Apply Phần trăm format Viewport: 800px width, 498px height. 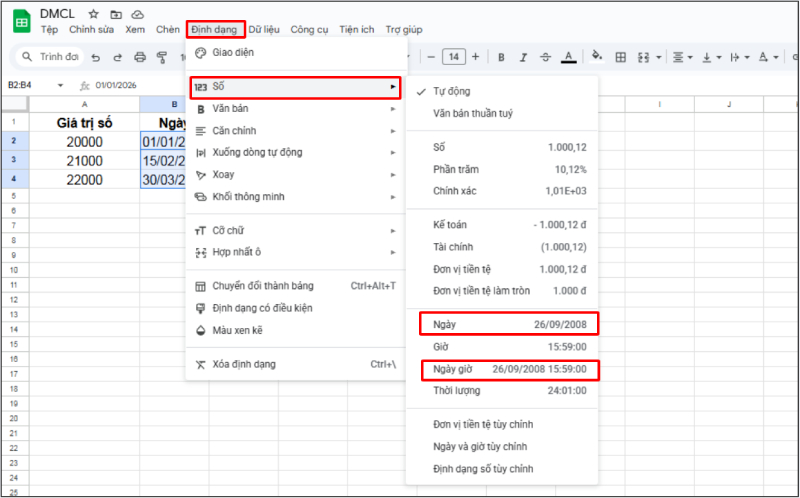[x=502, y=169]
